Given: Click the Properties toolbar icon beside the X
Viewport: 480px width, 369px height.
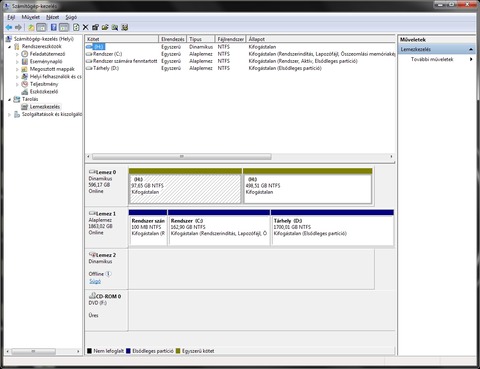Looking at the screenshot, I should click(x=95, y=27).
